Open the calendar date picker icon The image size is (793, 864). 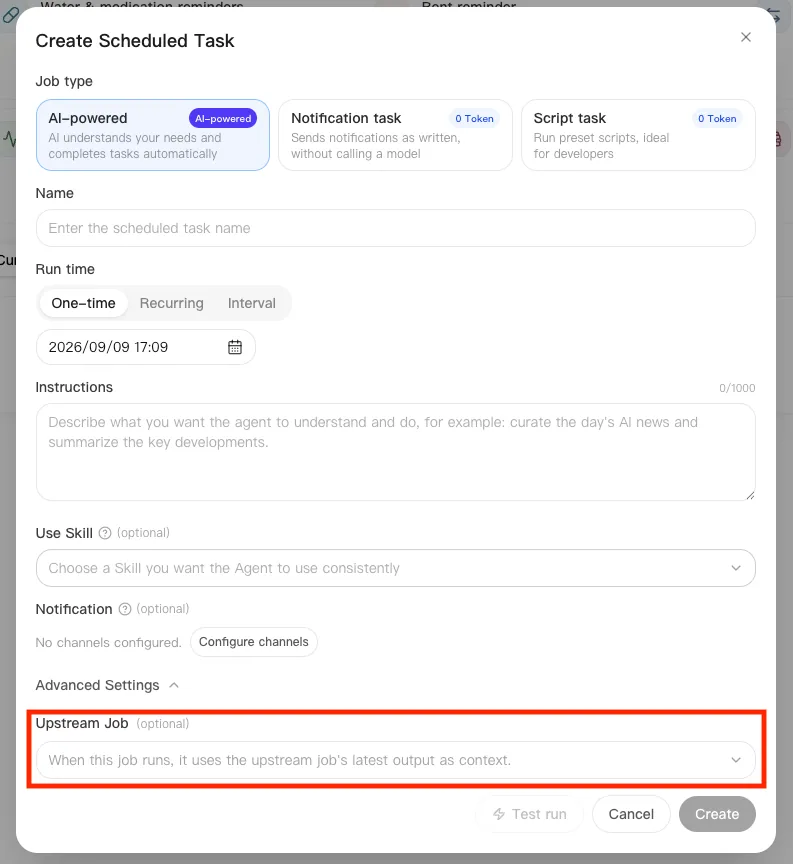click(235, 347)
